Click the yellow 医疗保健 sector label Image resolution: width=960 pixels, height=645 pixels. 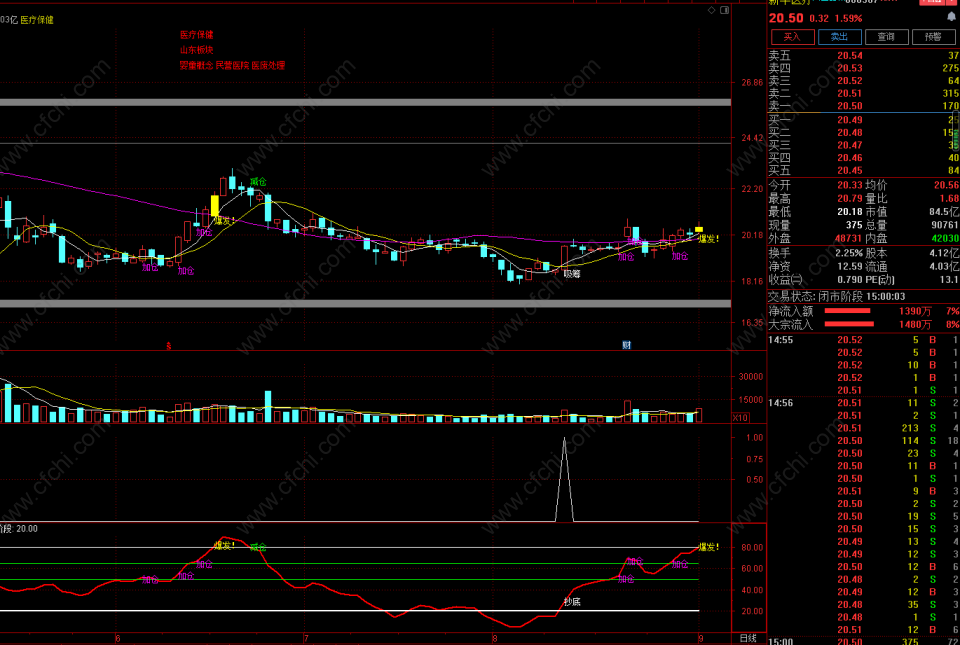(x=37, y=20)
